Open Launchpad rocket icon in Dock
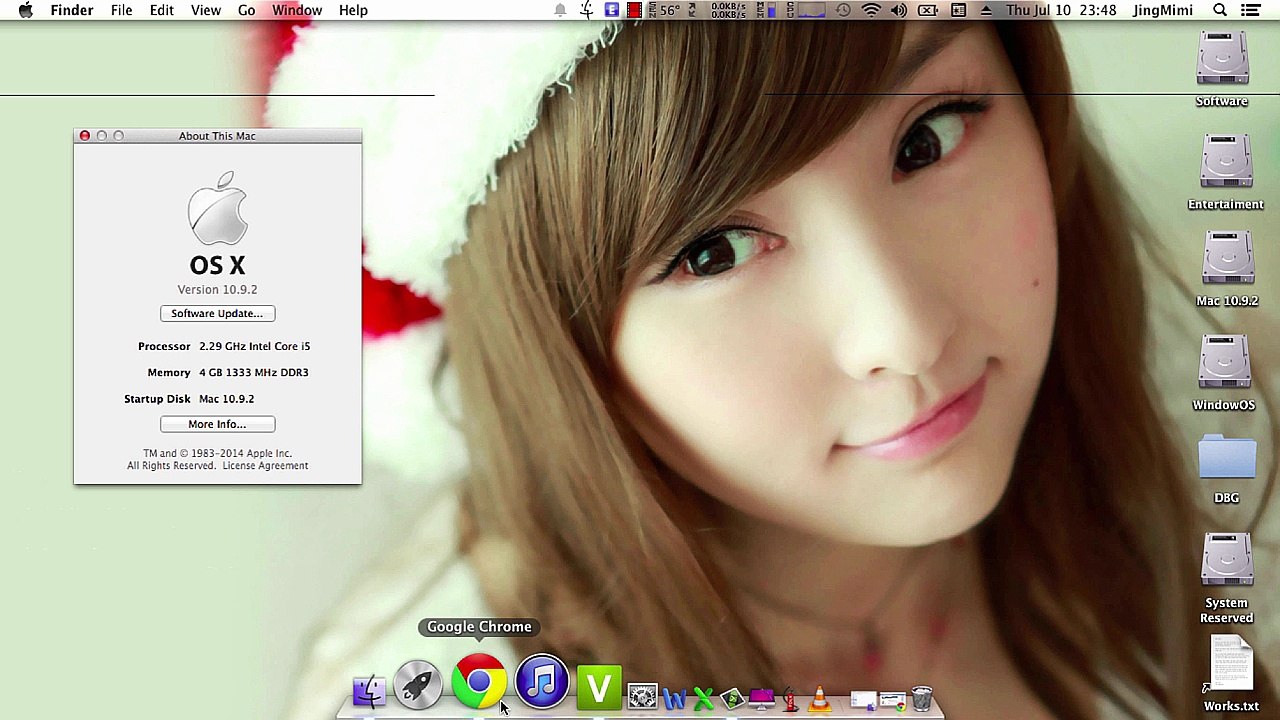1280x720 pixels. pos(418,685)
